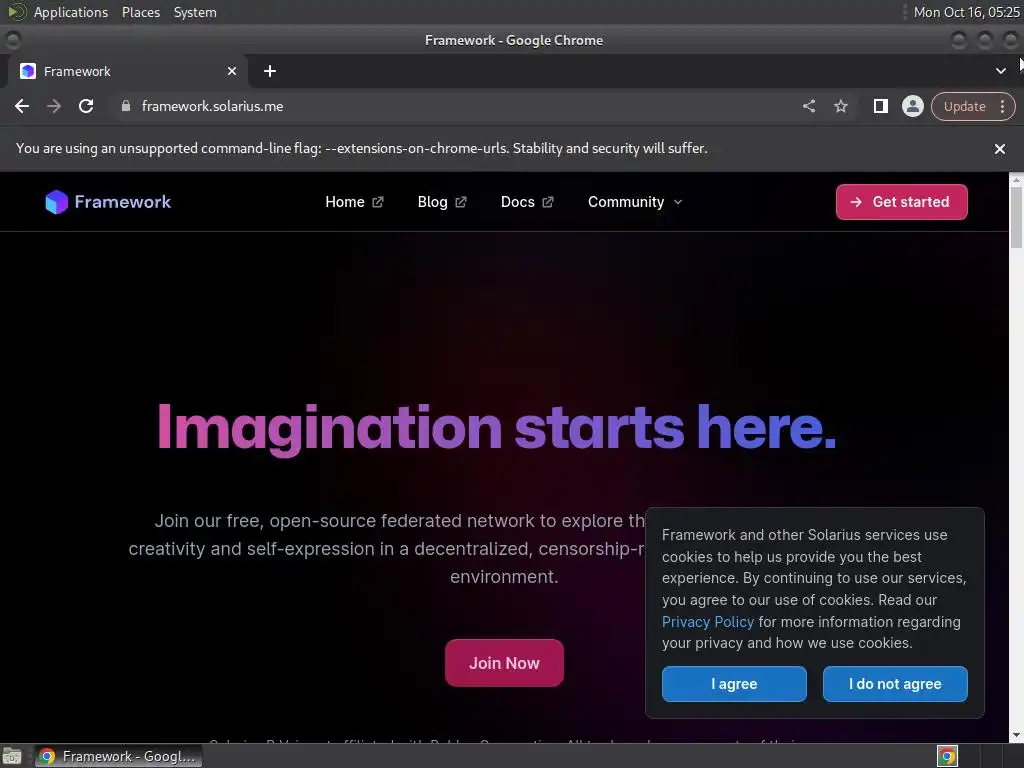Click external link icon beside Docs

coord(548,202)
